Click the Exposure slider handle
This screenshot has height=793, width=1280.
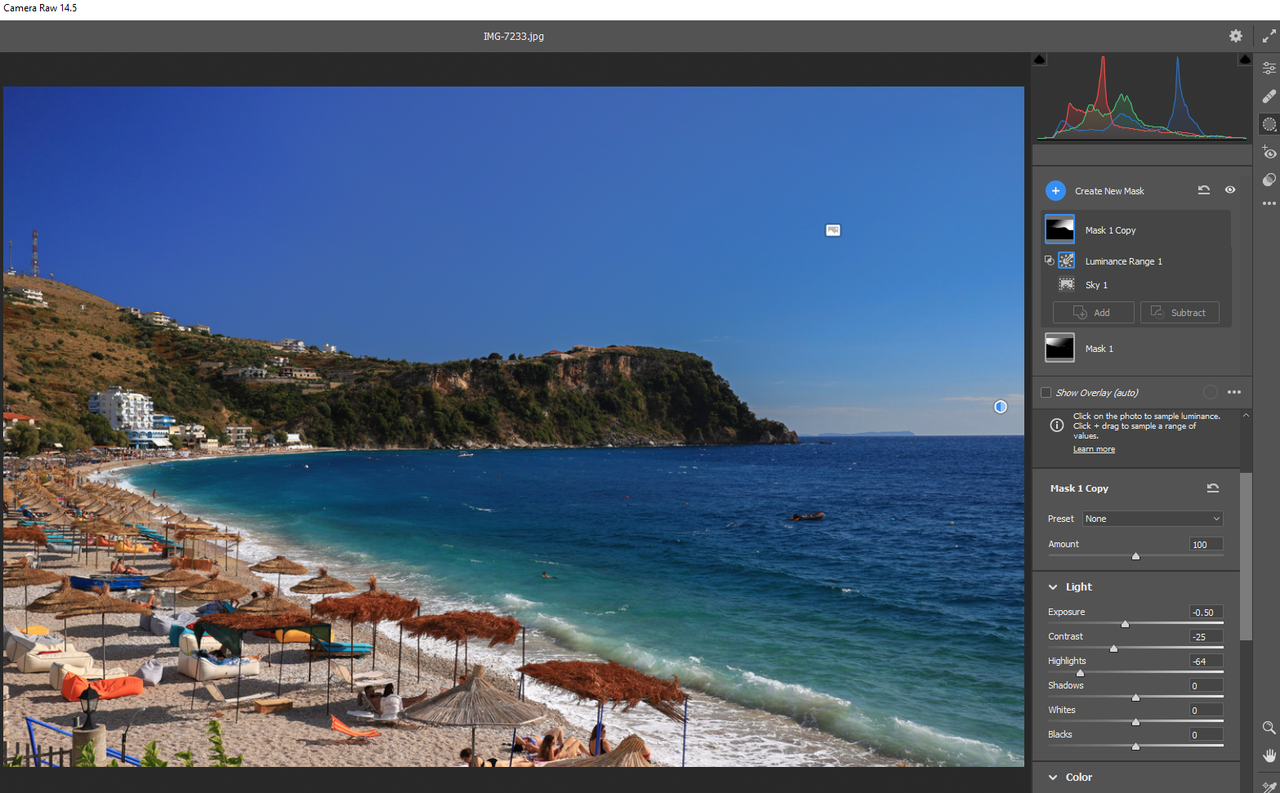pos(1125,624)
